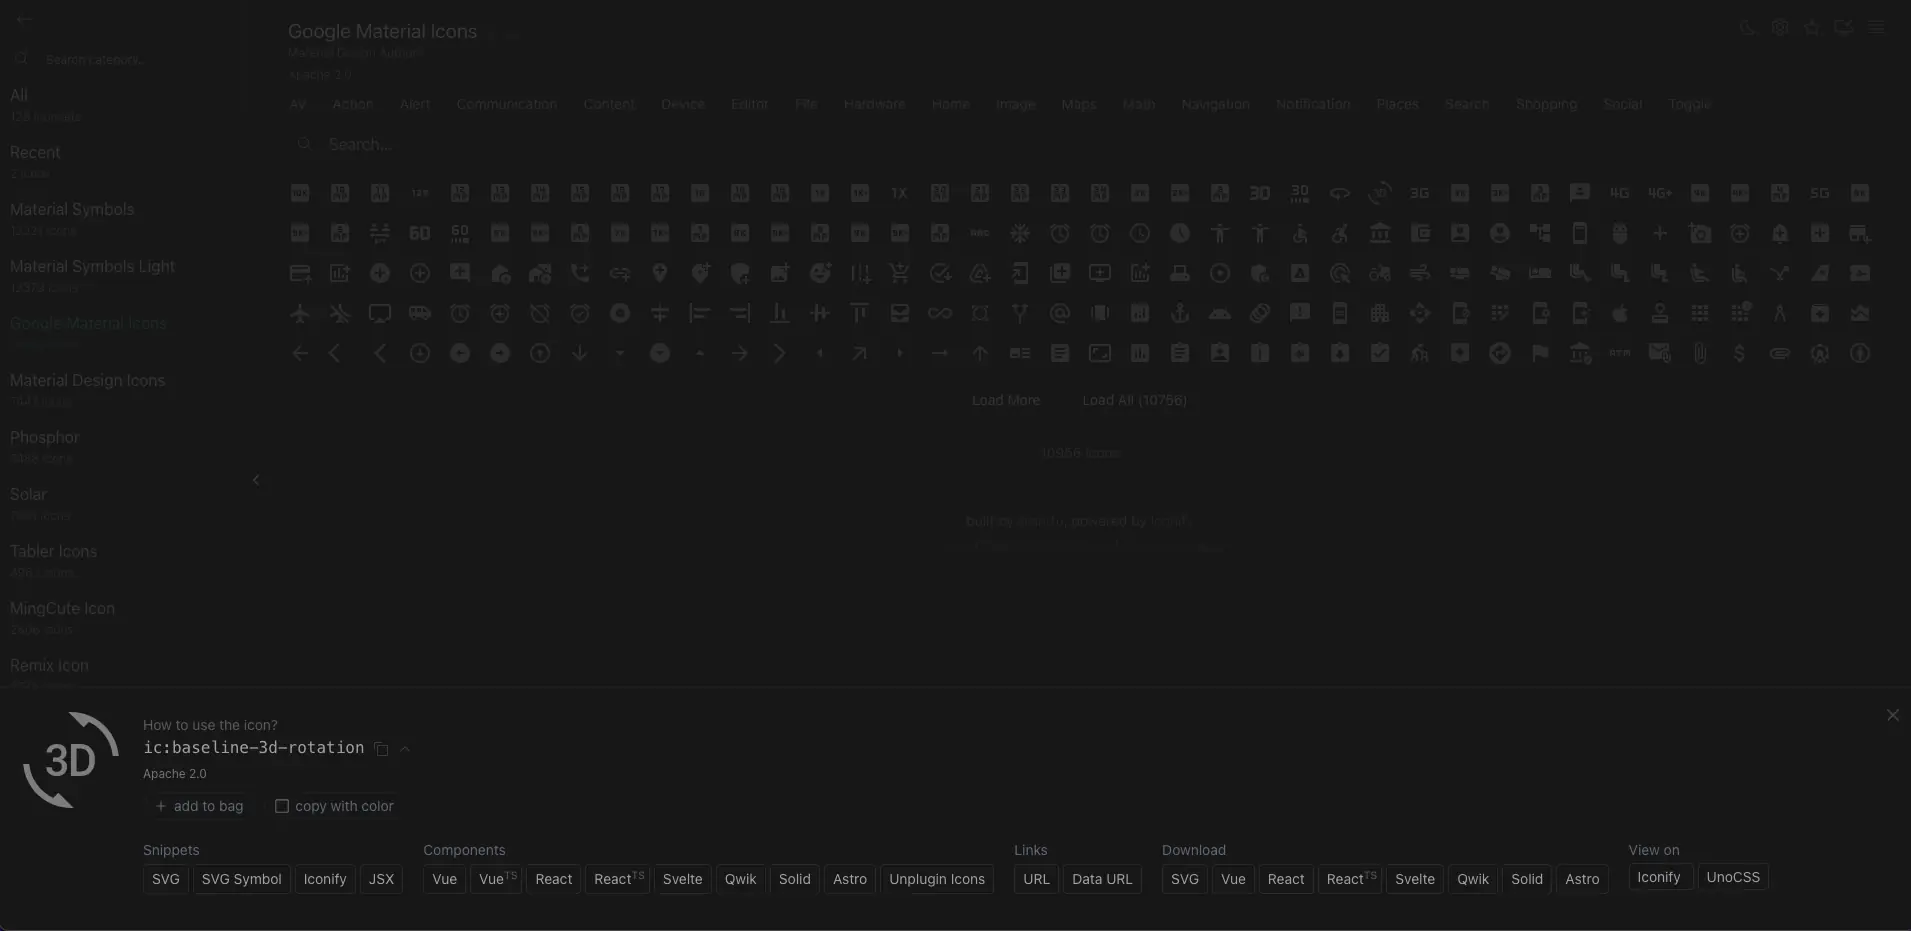Click Load All (10756) button
This screenshot has width=1911, height=931.
click(1134, 400)
